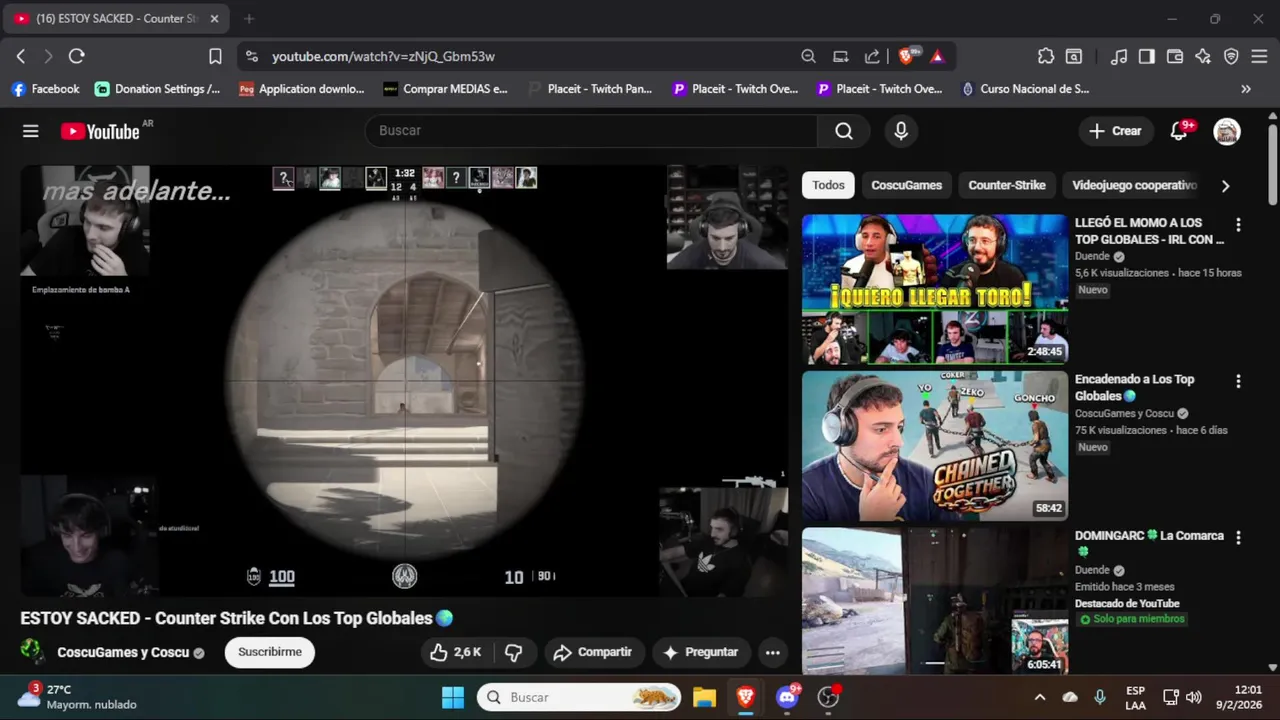Select the Videojuego cooperativo filter chip
Image resolution: width=1280 pixels, height=720 pixels.
(x=1134, y=185)
